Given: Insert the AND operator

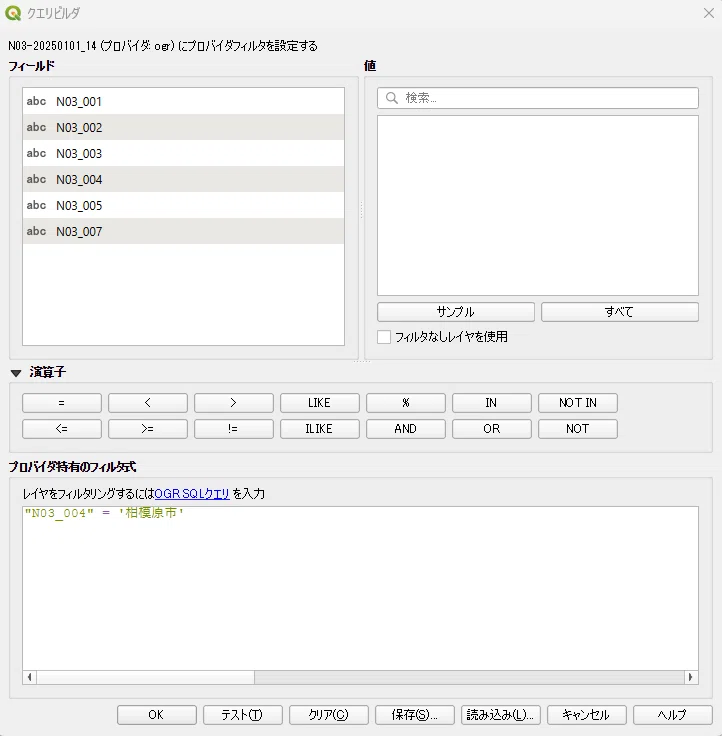Looking at the screenshot, I should click(406, 429).
